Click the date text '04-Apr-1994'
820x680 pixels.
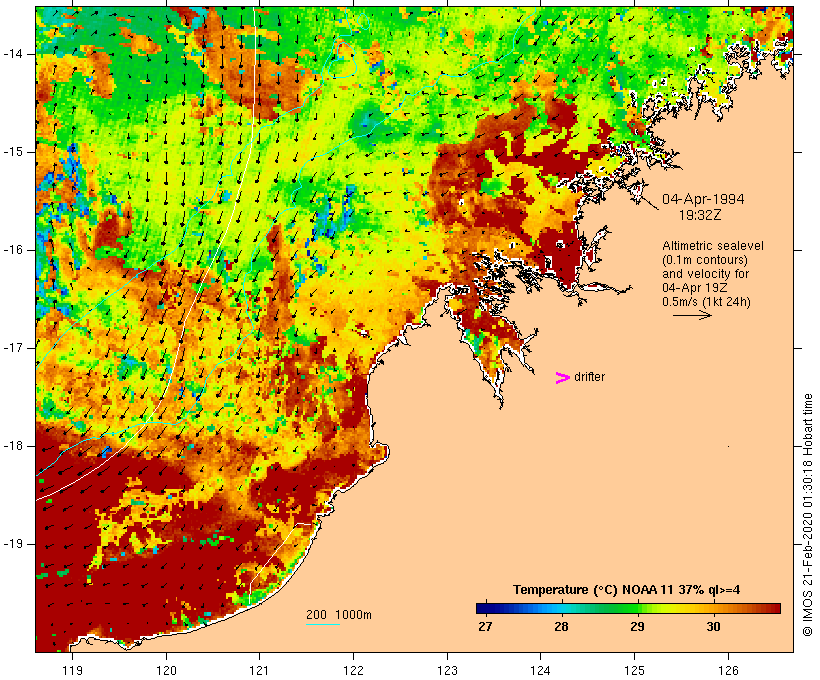point(703,199)
